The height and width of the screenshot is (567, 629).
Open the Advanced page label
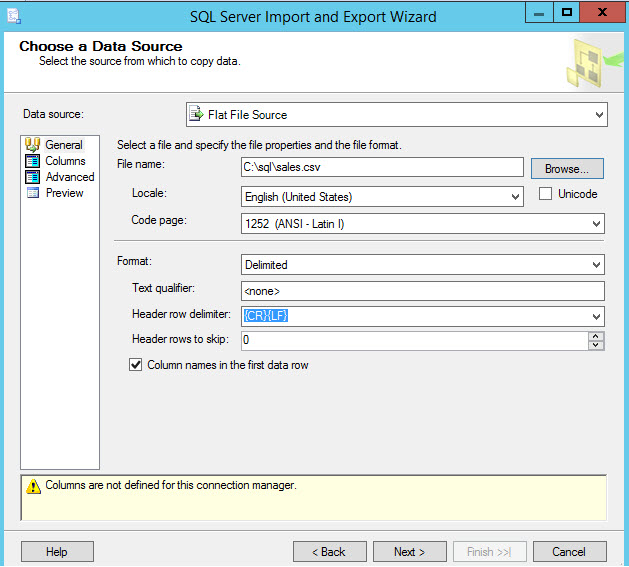[70, 177]
